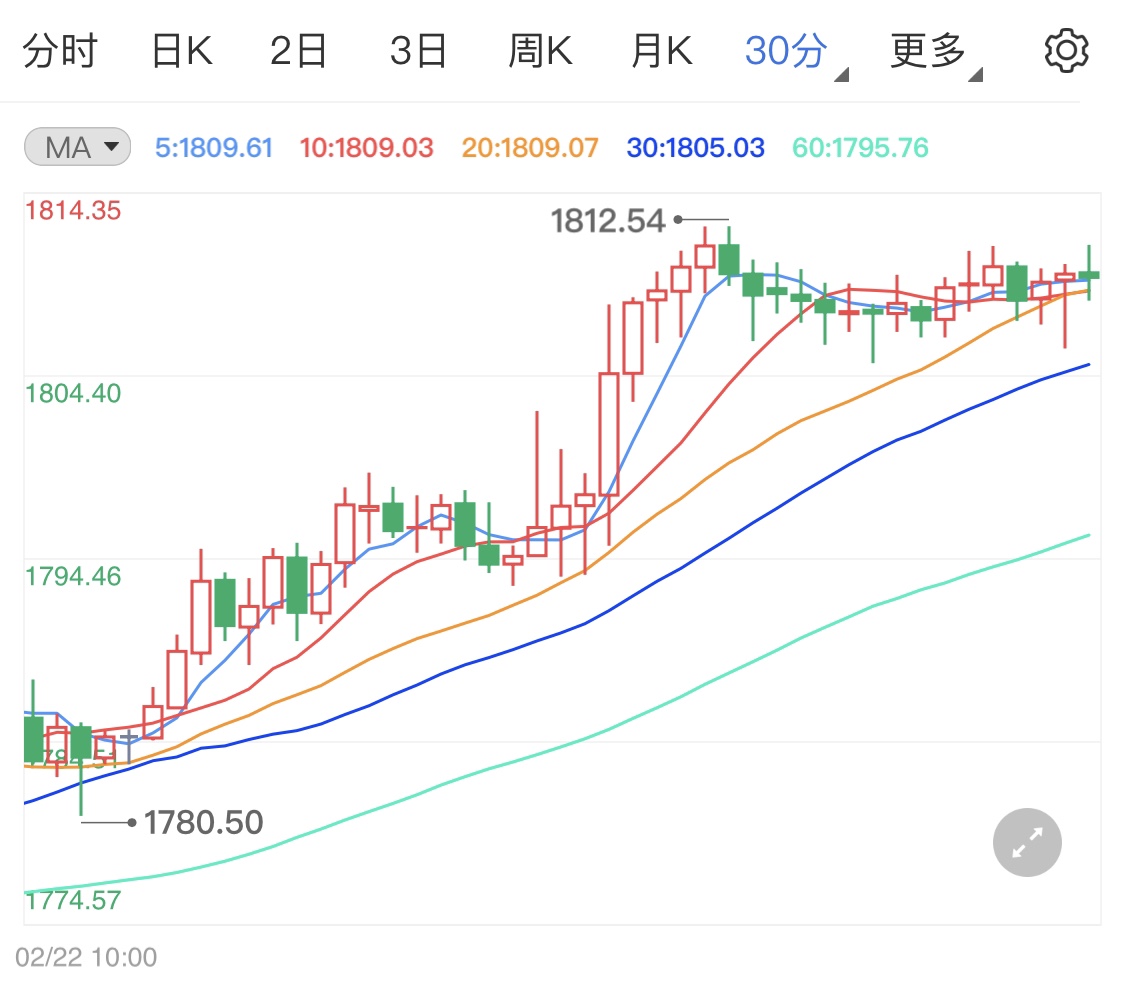
Task: Click the MA30 value 30:1805.03
Action: click(695, 148)
